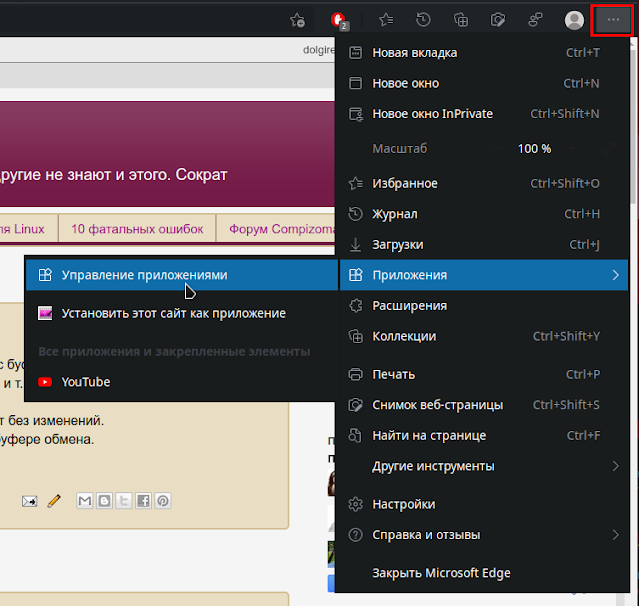Open the 10 фатальных ошибок tab link

click(137, 229)
